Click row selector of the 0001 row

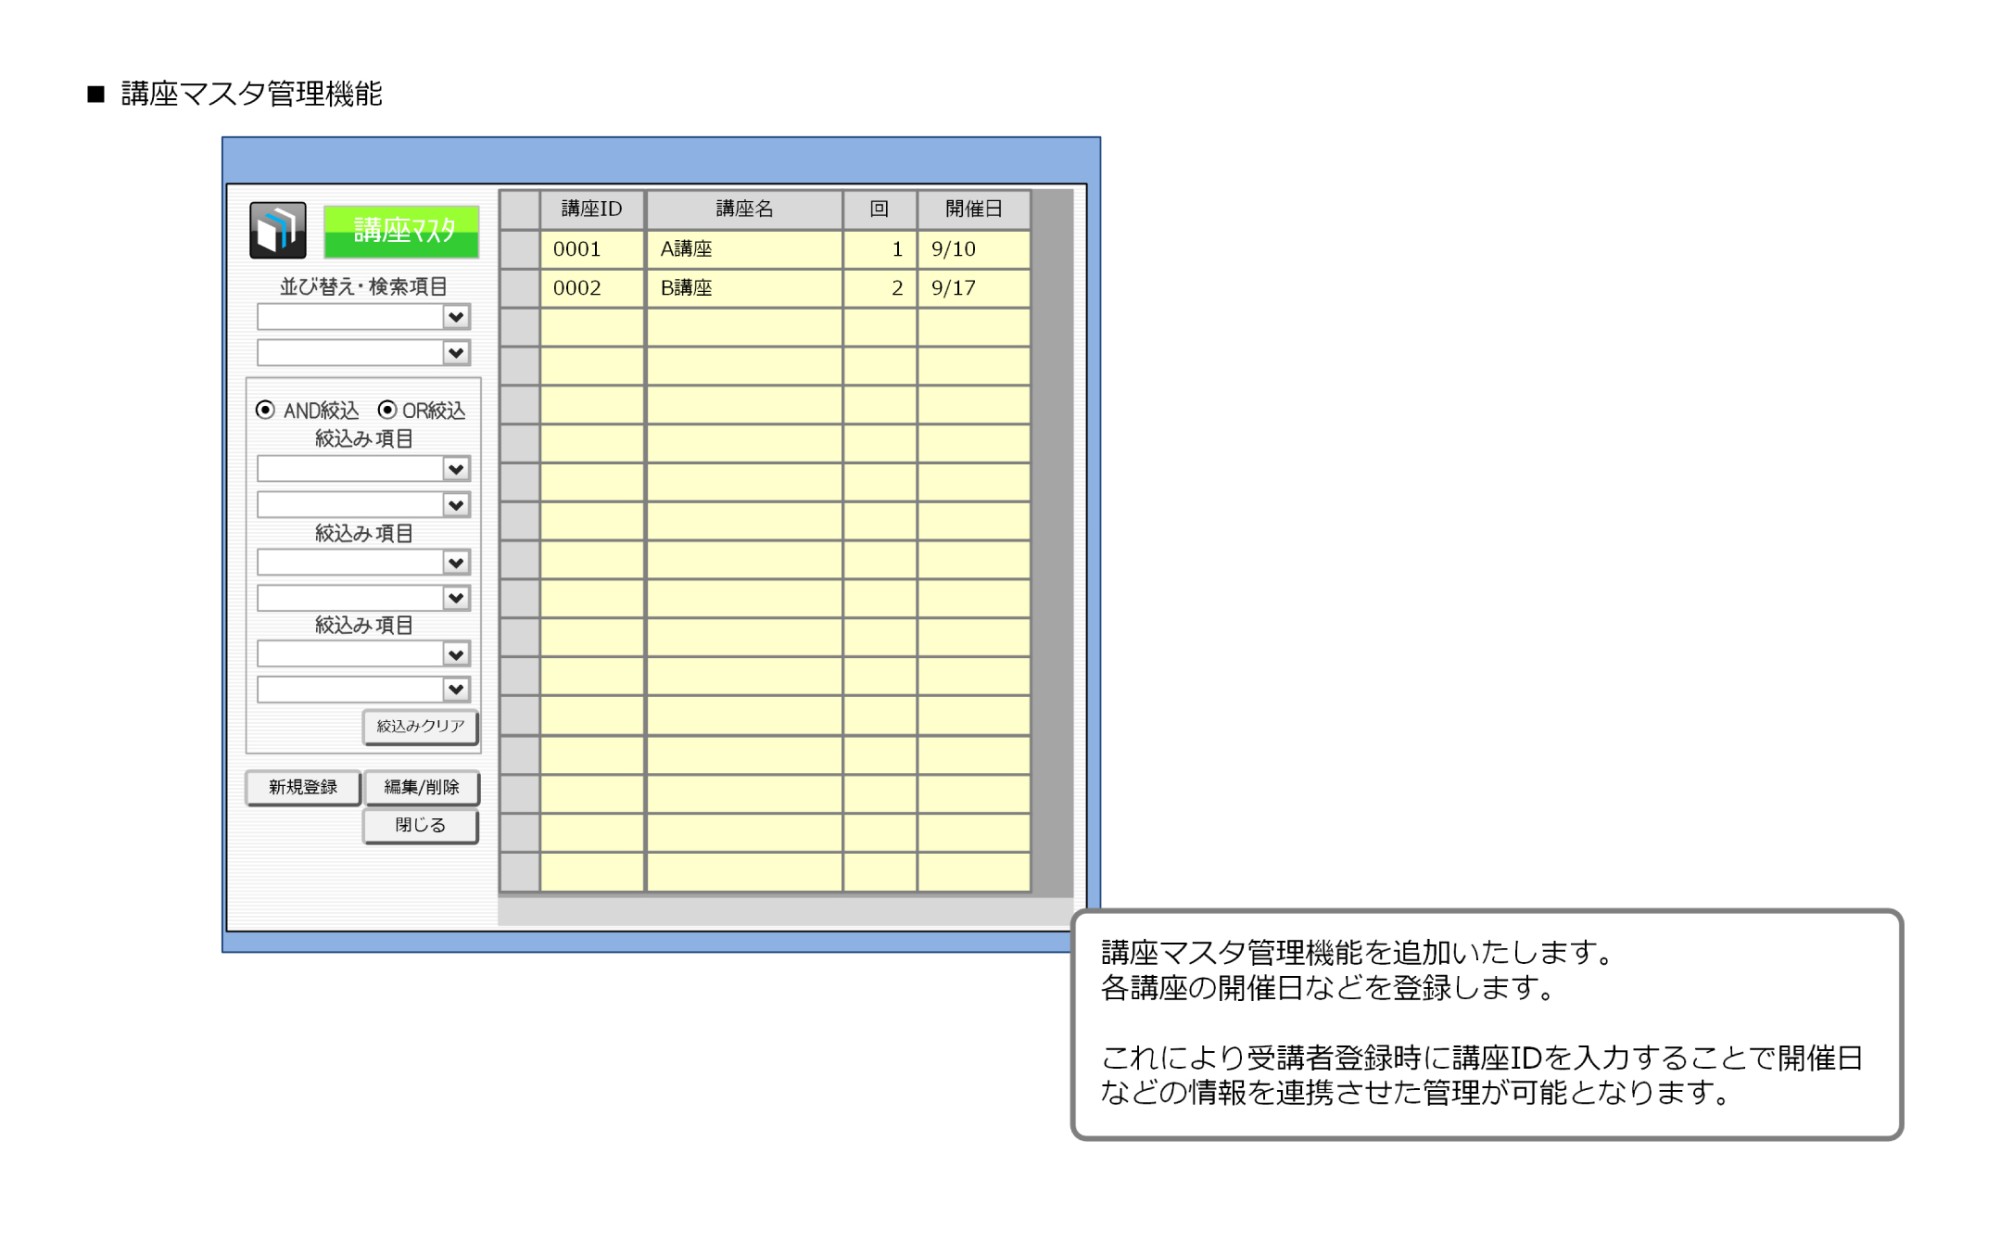520,249
